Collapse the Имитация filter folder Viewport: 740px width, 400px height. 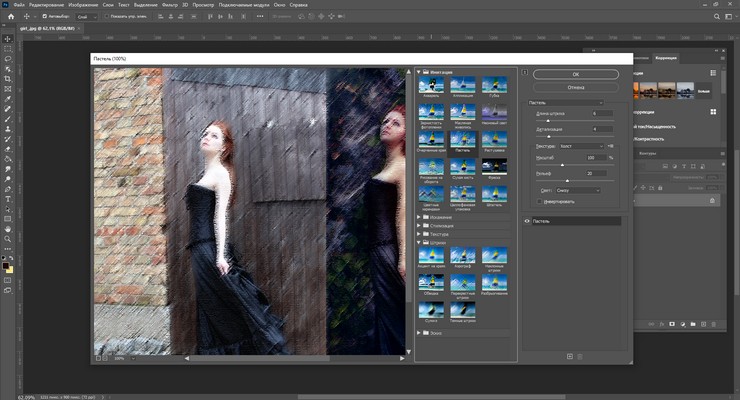[x=418, y=72]
